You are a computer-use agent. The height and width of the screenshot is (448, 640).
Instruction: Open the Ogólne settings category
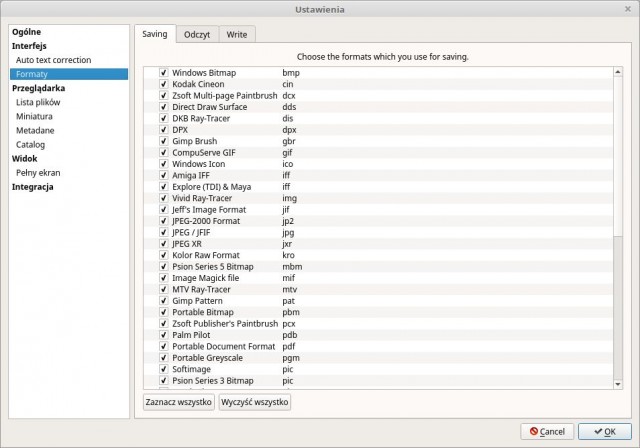(27, 32)
